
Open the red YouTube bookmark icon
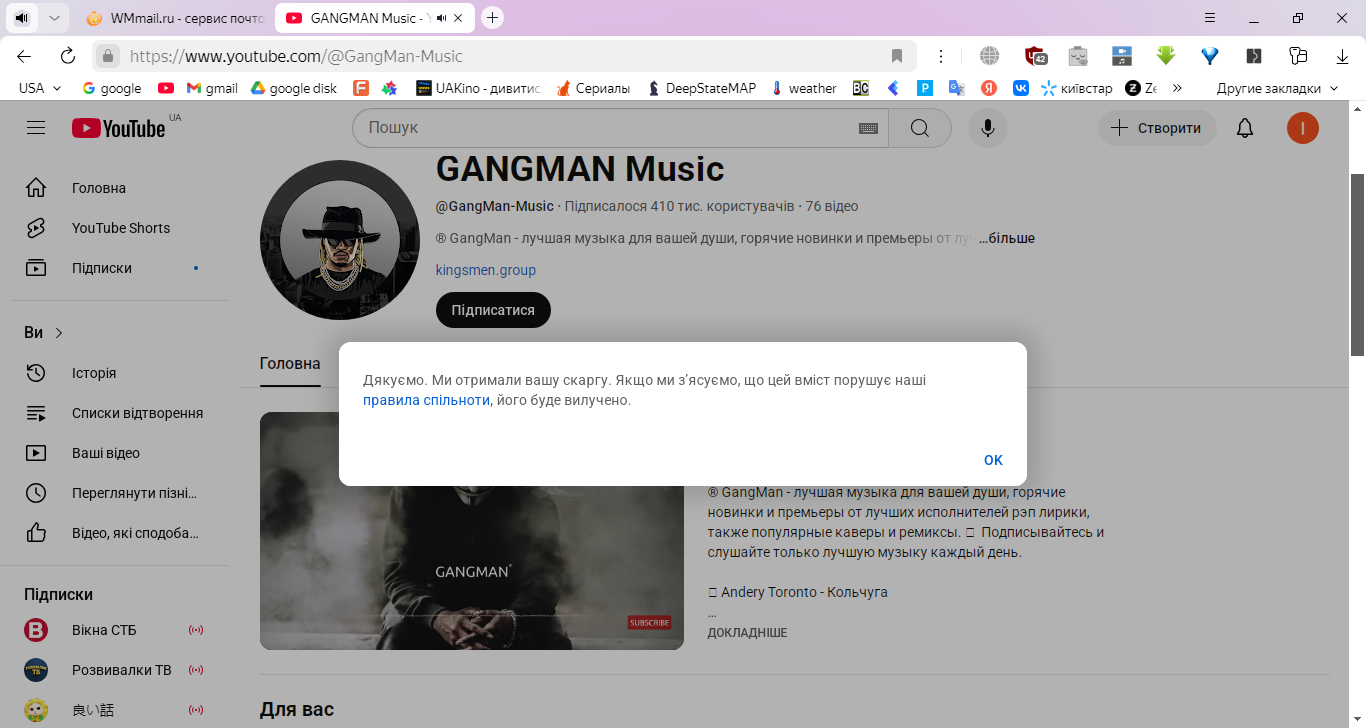166,88
